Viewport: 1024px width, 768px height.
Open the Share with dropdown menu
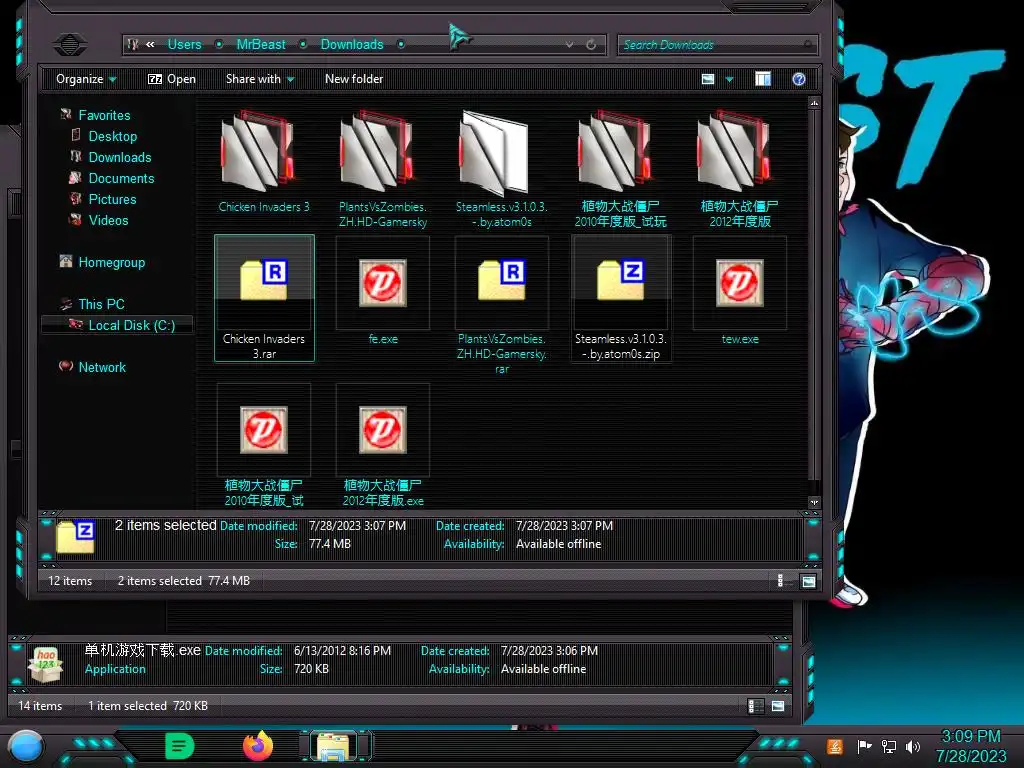[x=260, y=79]
